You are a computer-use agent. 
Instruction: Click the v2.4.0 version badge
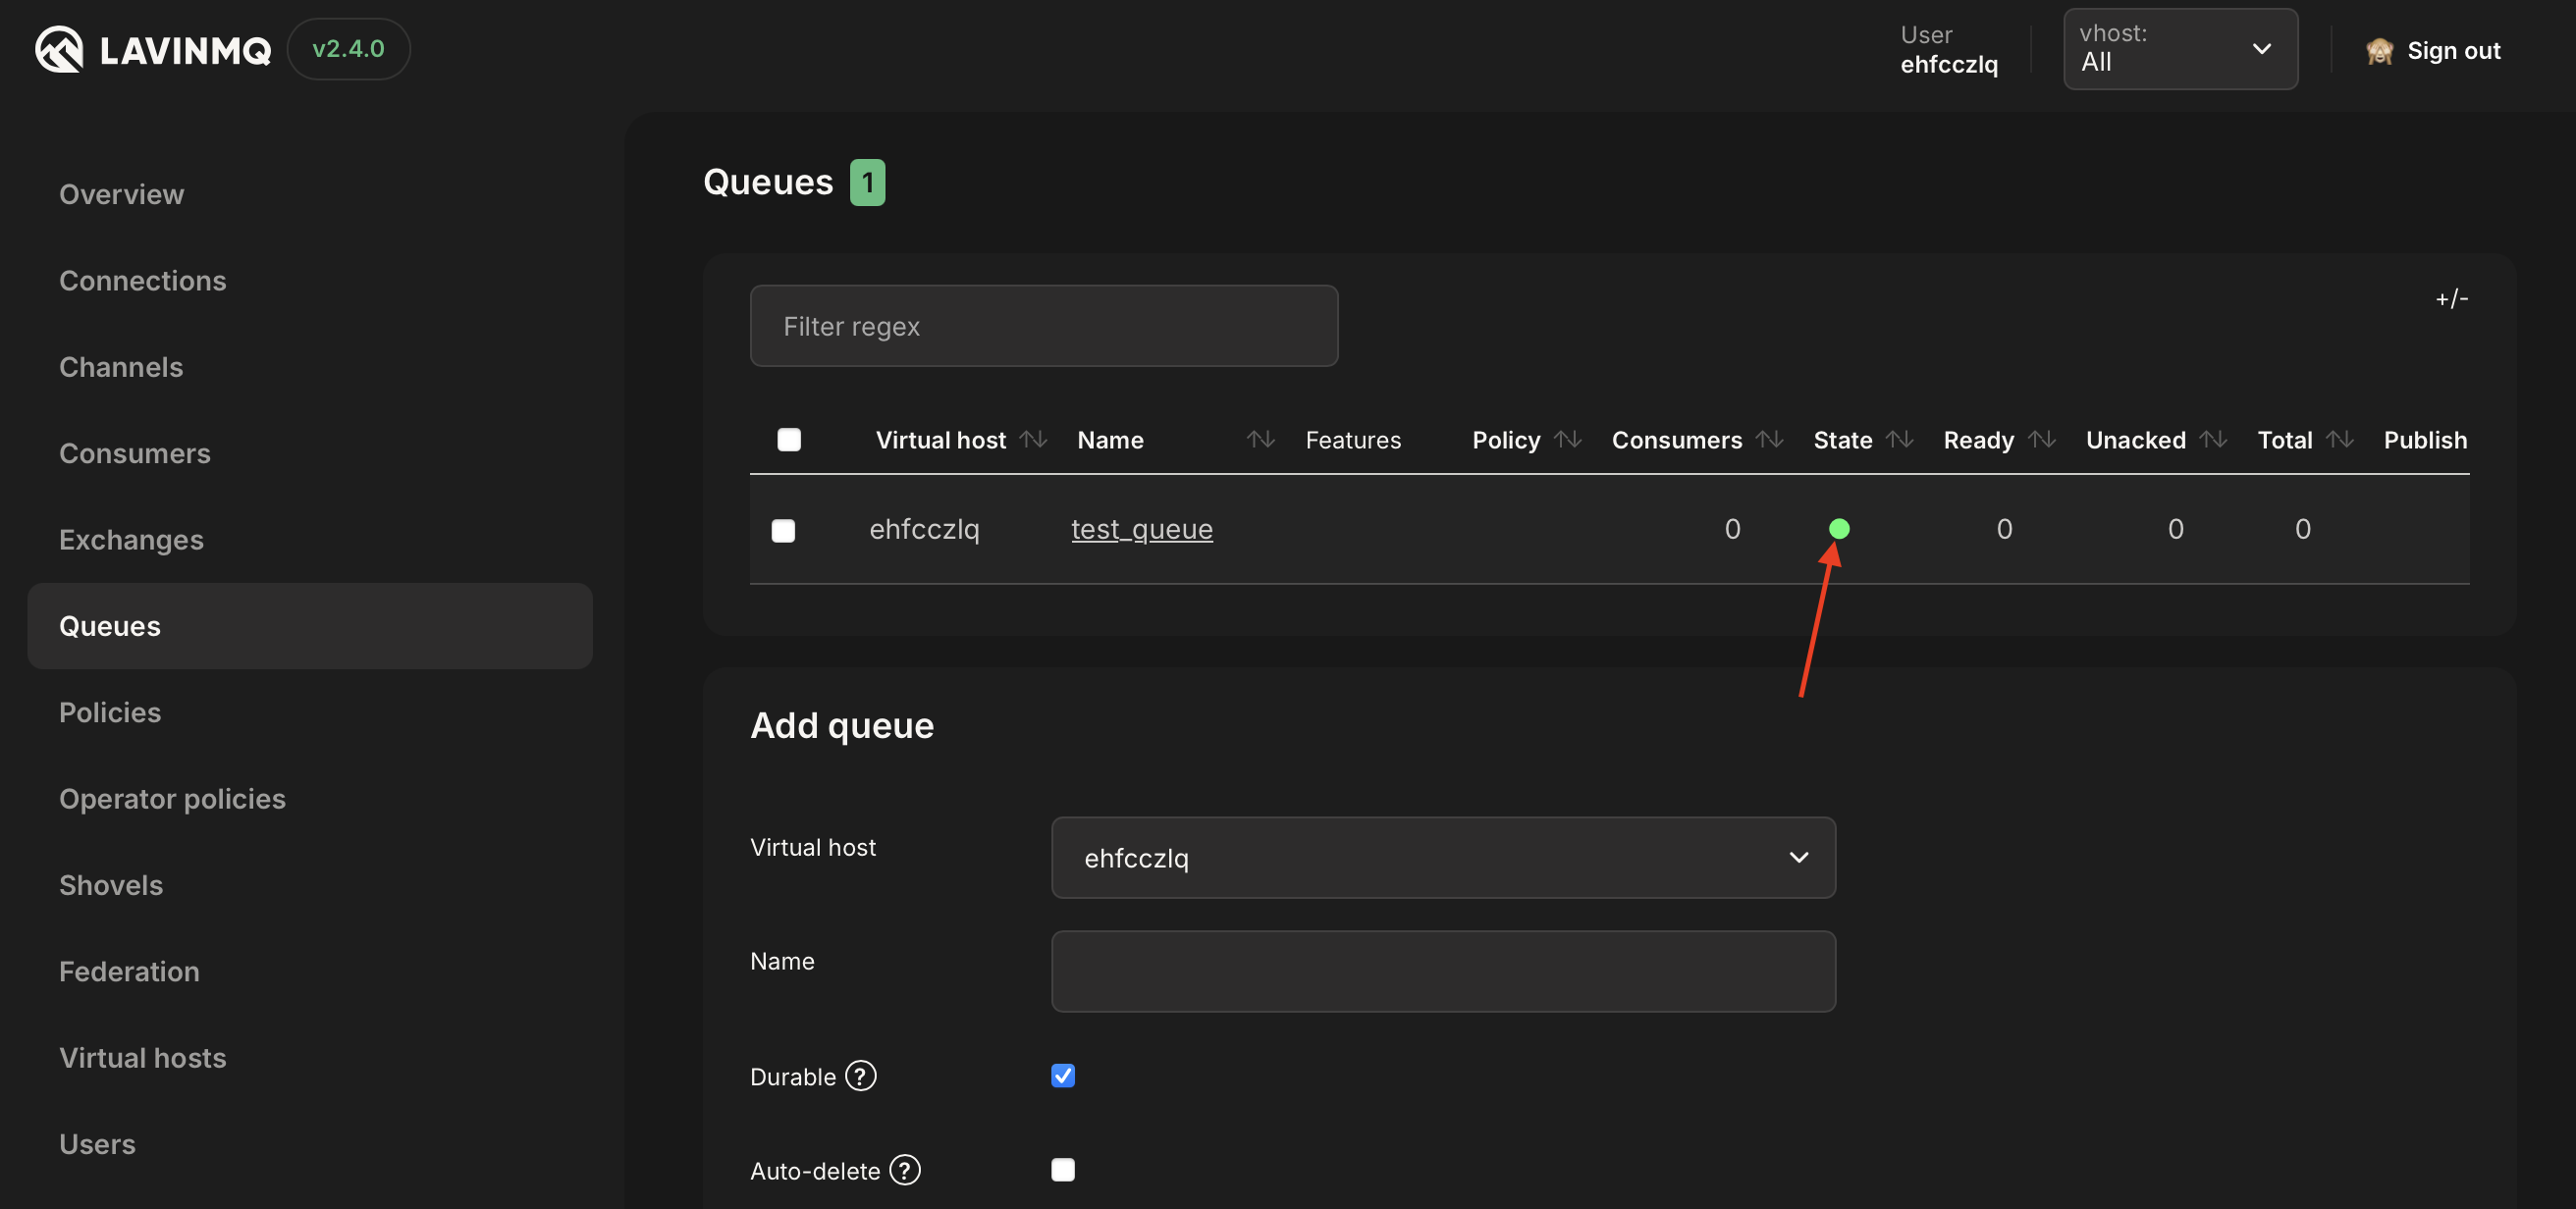pos(348,49)
